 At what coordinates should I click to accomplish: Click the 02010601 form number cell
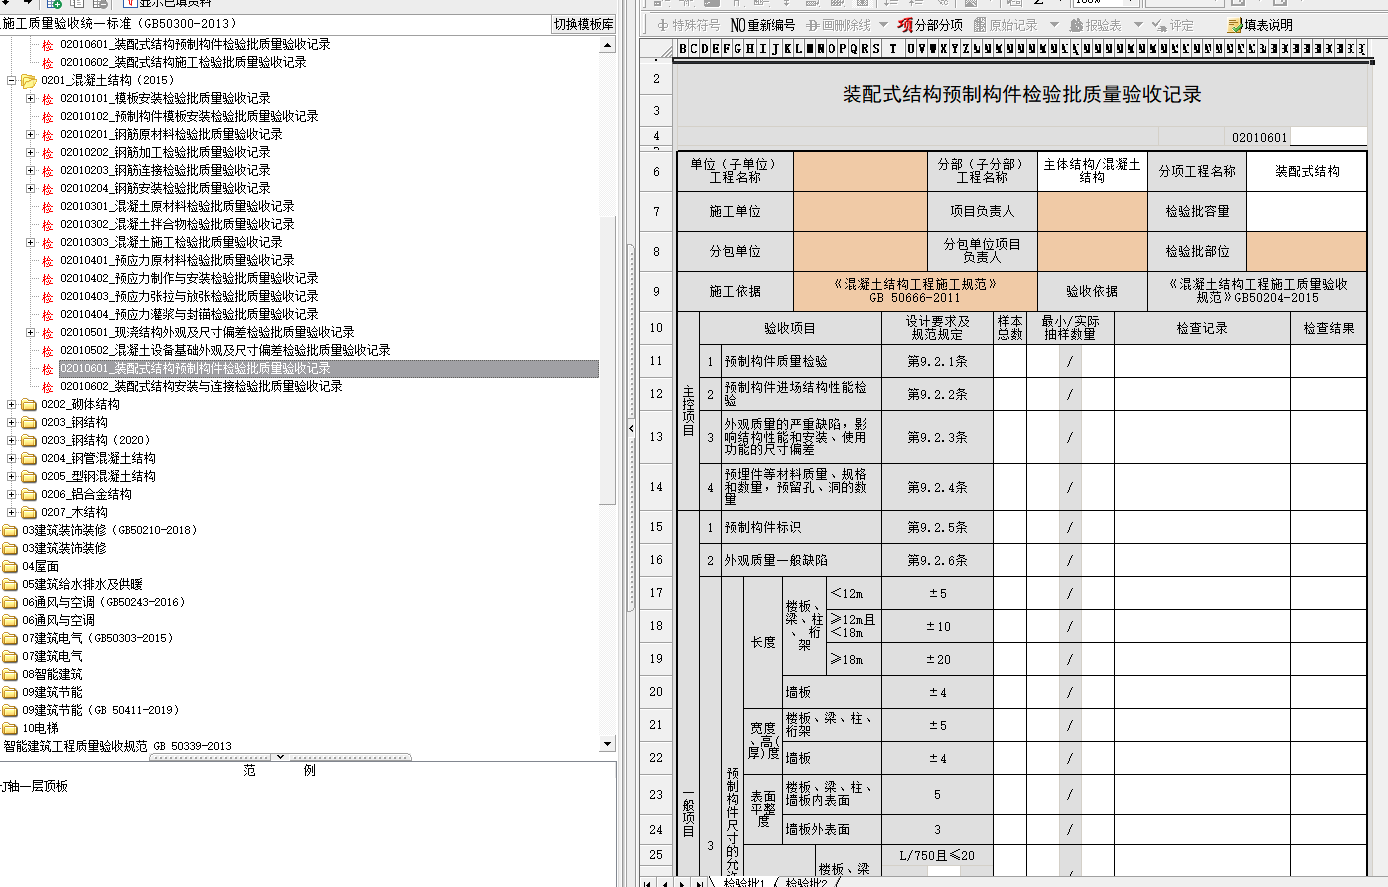[1259, 137]
